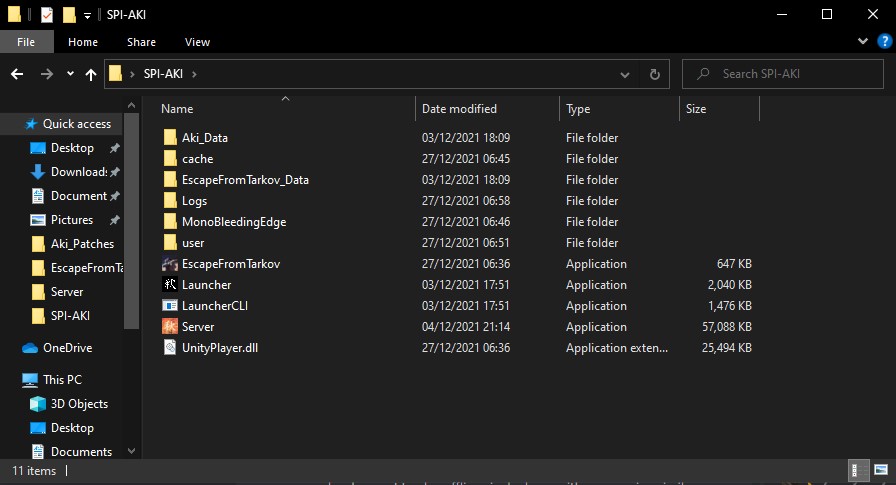The height and width of the screenshot is (485, 896).
Task: Open the View ribbon tab
Action: 197,42
